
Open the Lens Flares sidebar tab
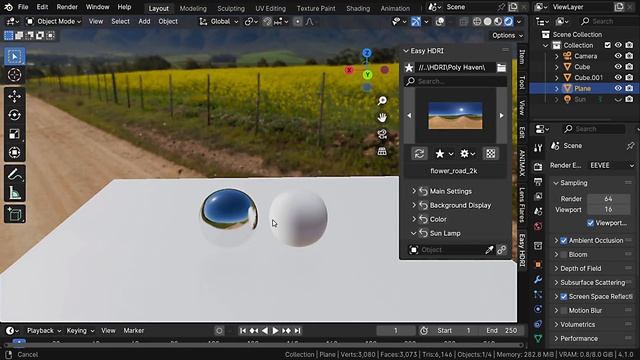[x=522, y=205]
